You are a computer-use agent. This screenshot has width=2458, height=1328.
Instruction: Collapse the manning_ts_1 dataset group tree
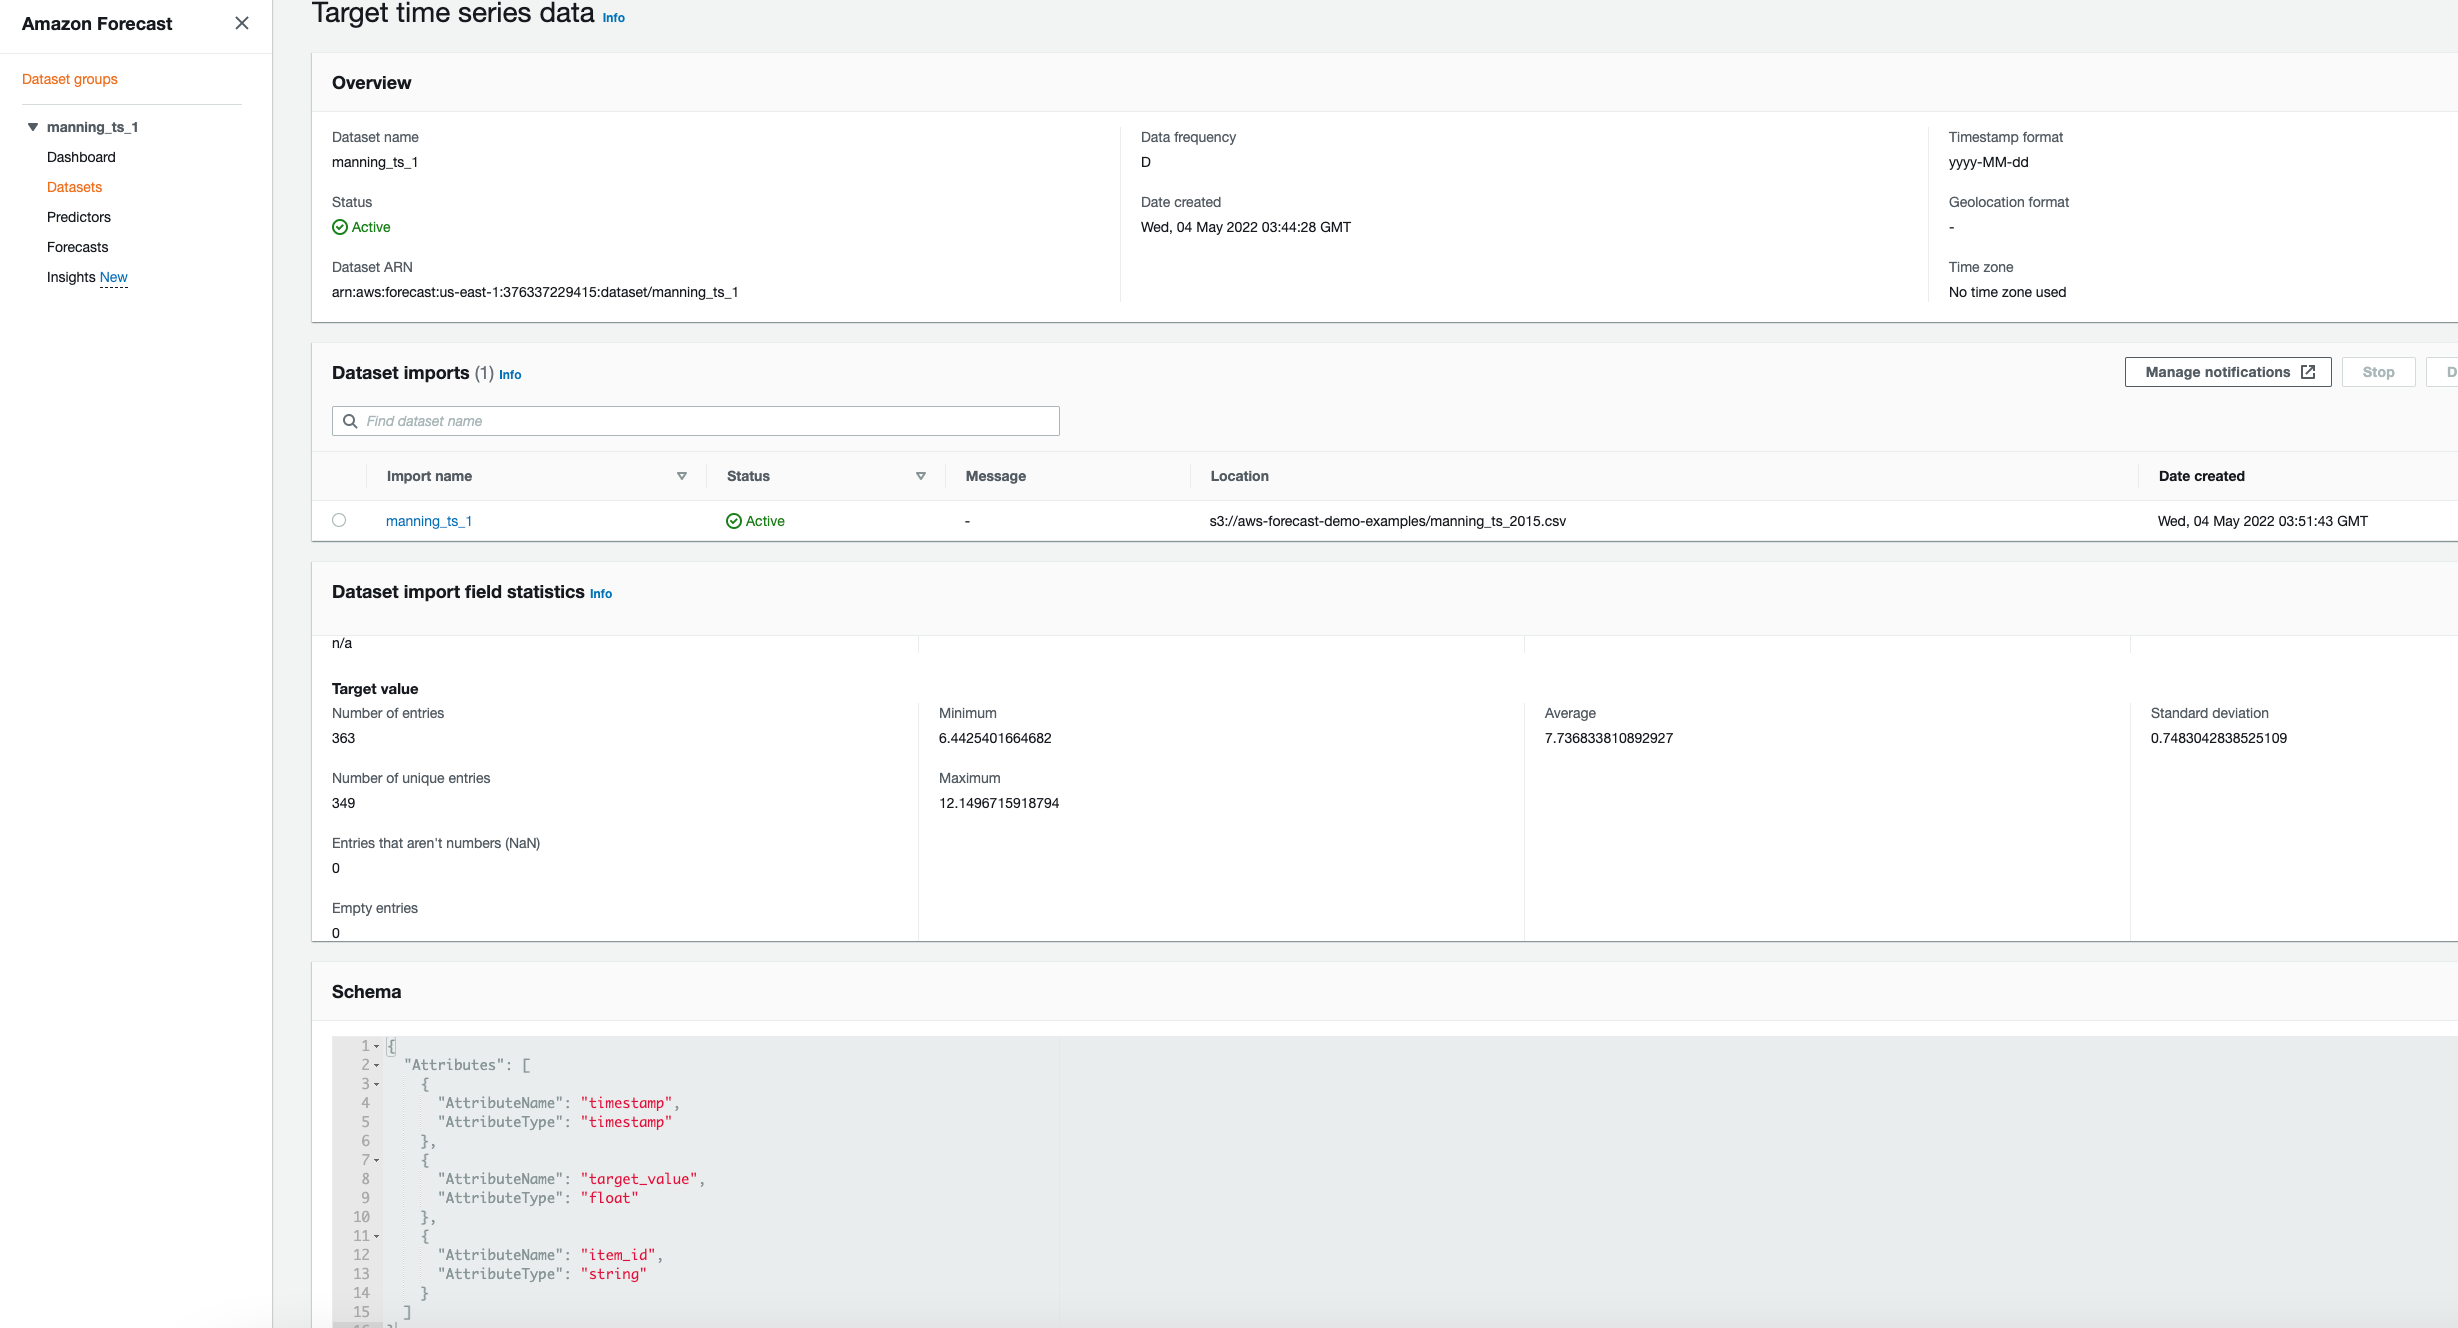pos(33,127)
